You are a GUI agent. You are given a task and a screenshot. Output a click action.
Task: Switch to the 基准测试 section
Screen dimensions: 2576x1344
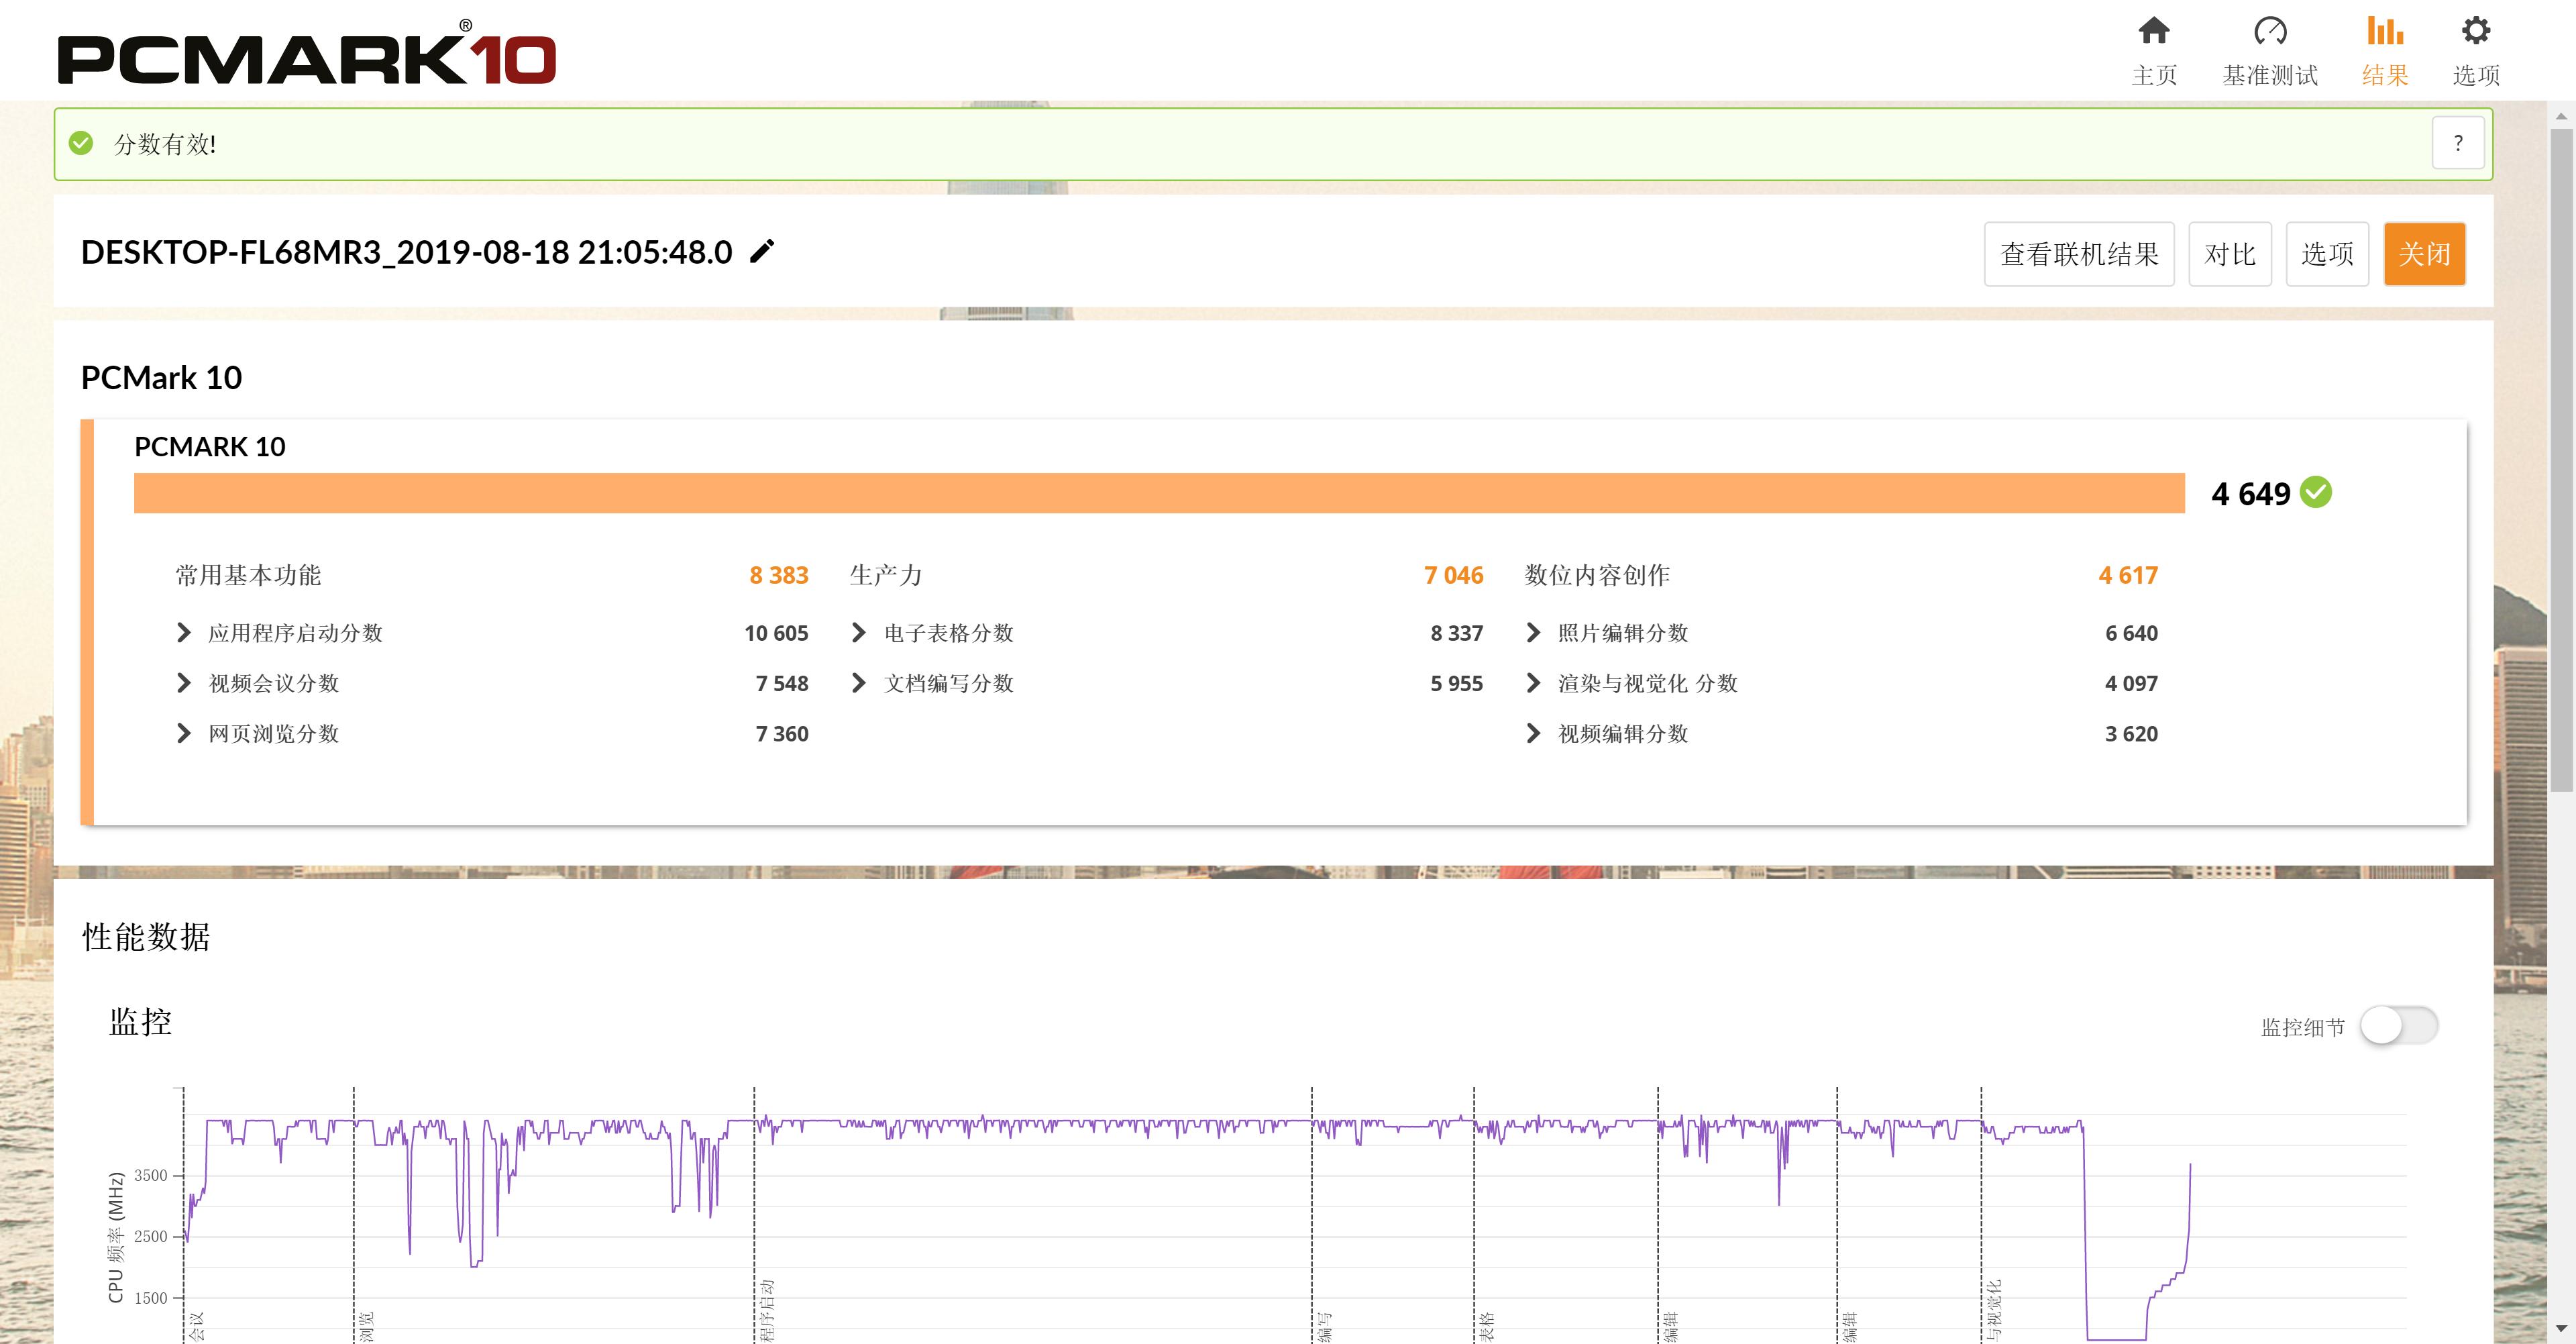click(2270, 50)
